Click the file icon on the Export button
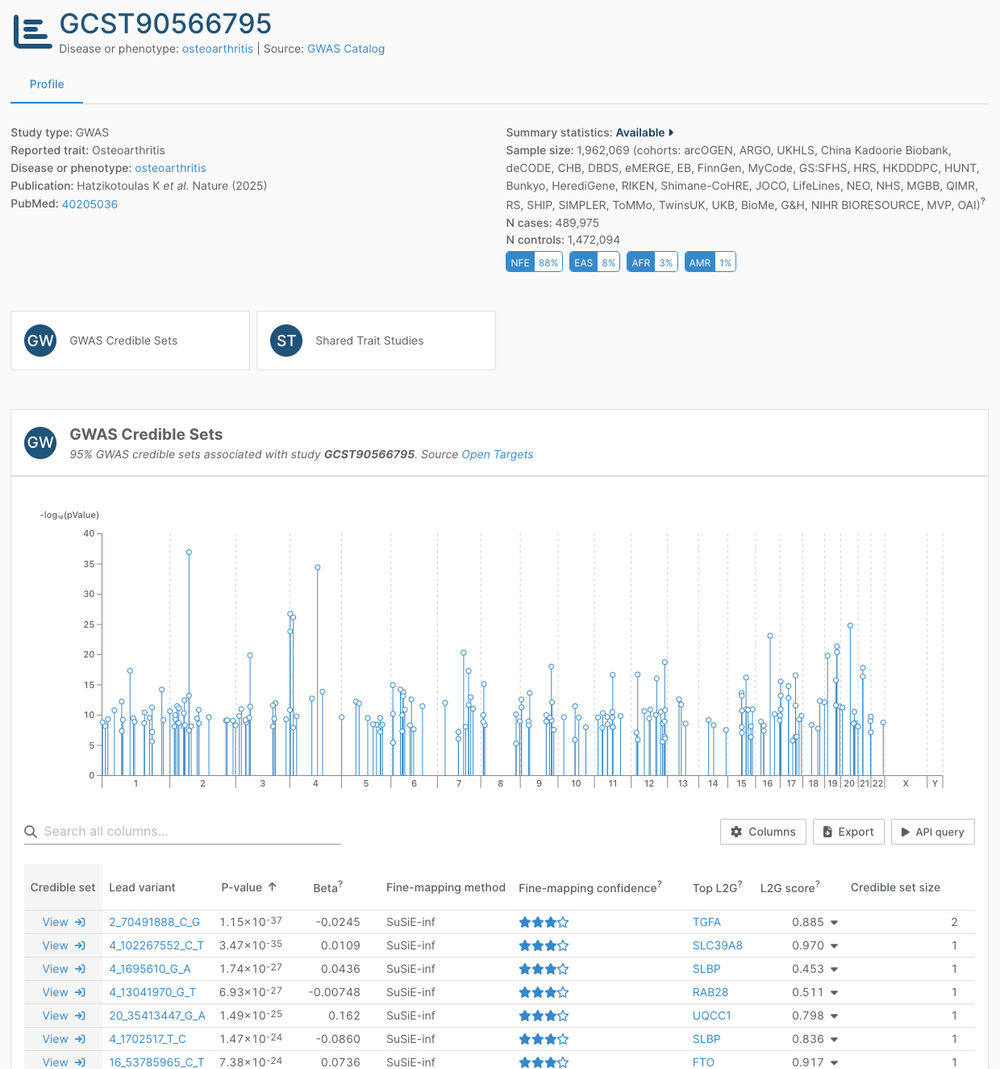Screen dimensions: 1000x1069 [825, 831]
